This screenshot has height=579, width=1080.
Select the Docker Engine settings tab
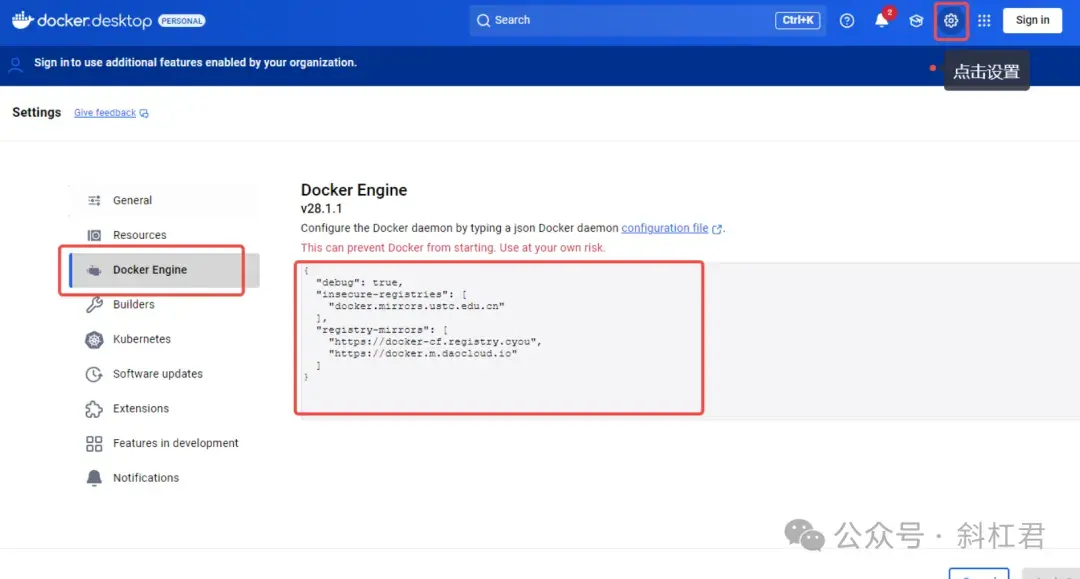coord(150,270)
